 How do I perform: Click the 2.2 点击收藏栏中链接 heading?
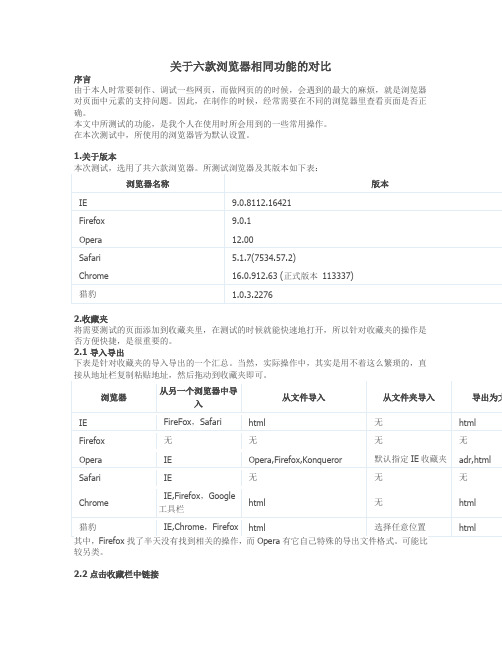[116, 574]
